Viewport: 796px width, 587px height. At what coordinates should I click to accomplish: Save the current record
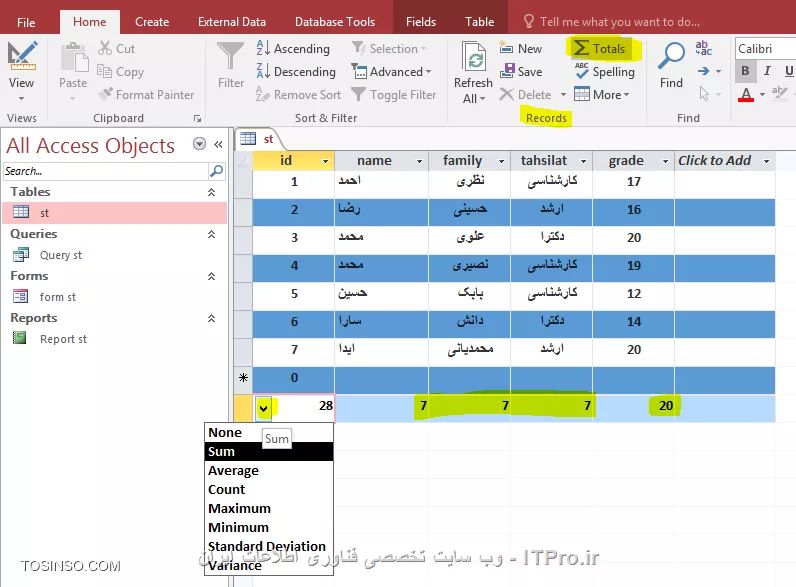coord(521,72)
